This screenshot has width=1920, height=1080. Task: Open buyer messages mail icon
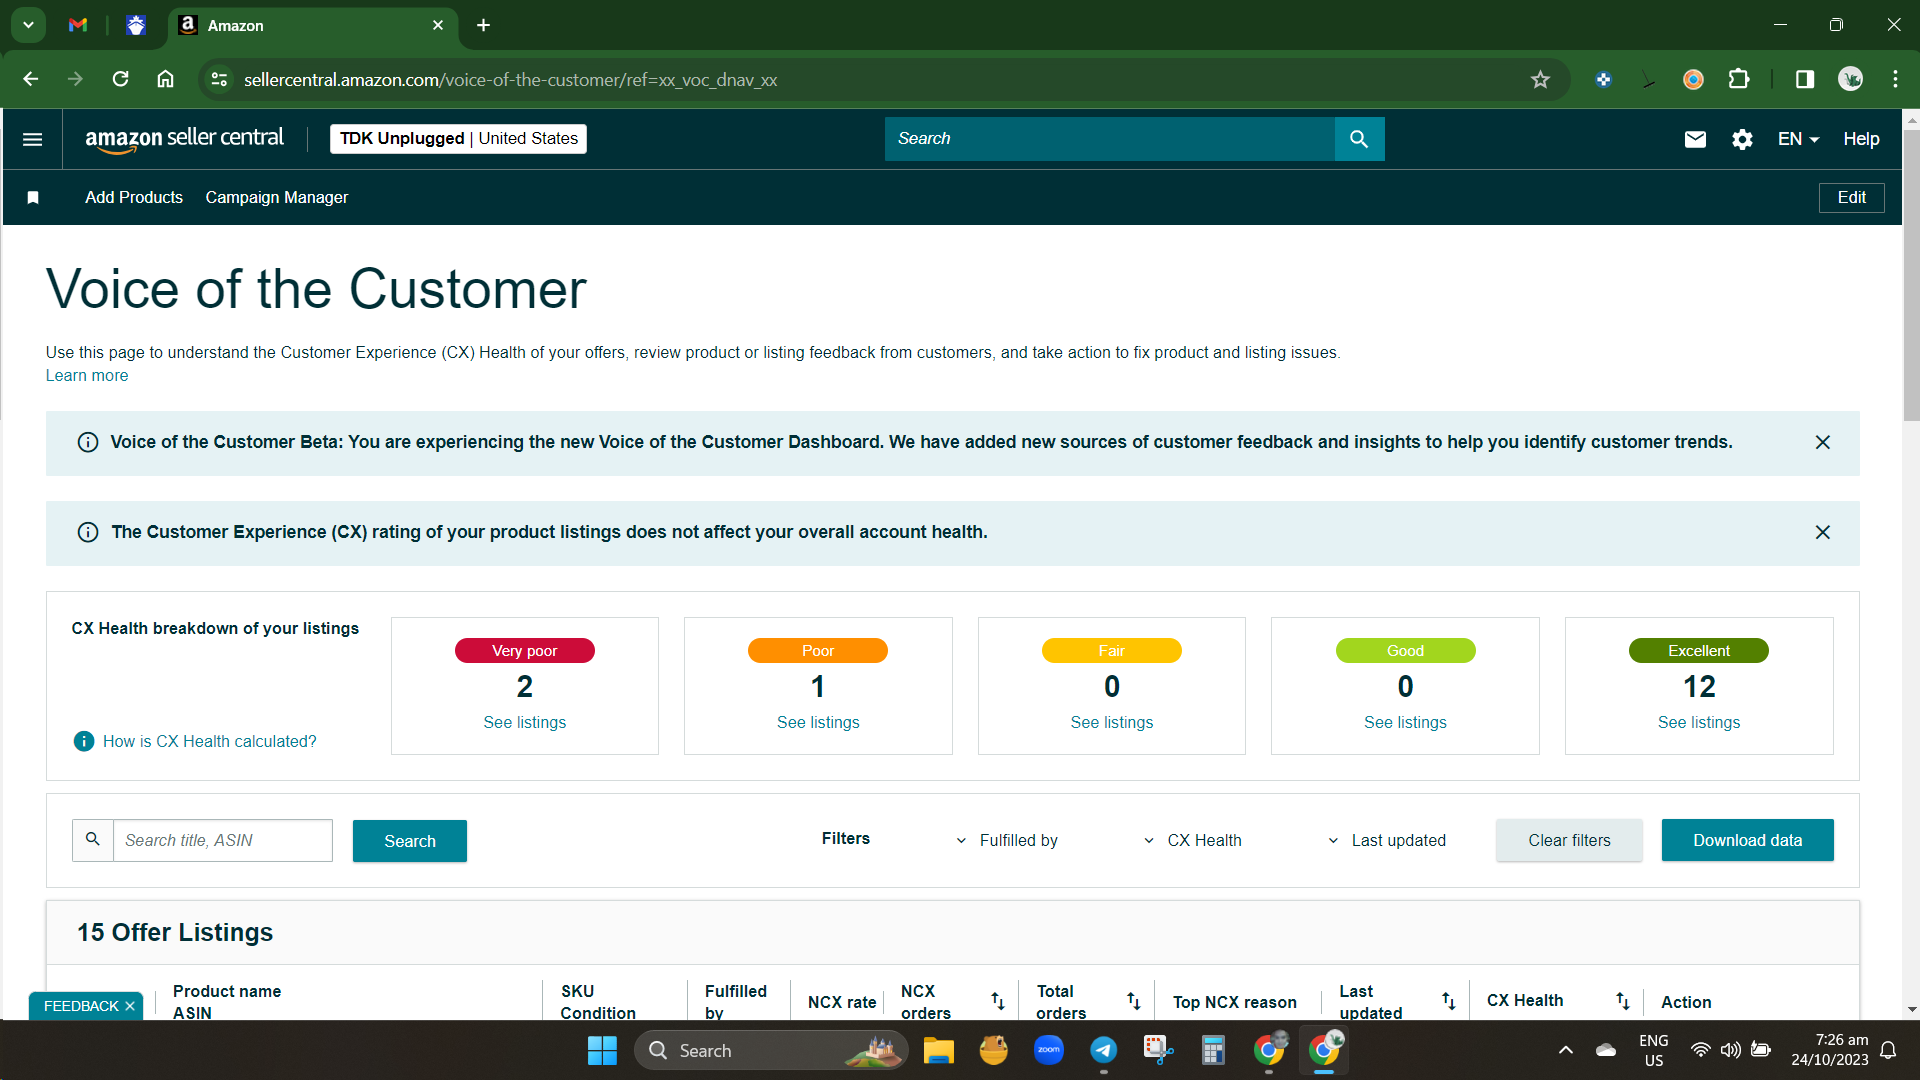[1695, 139]
